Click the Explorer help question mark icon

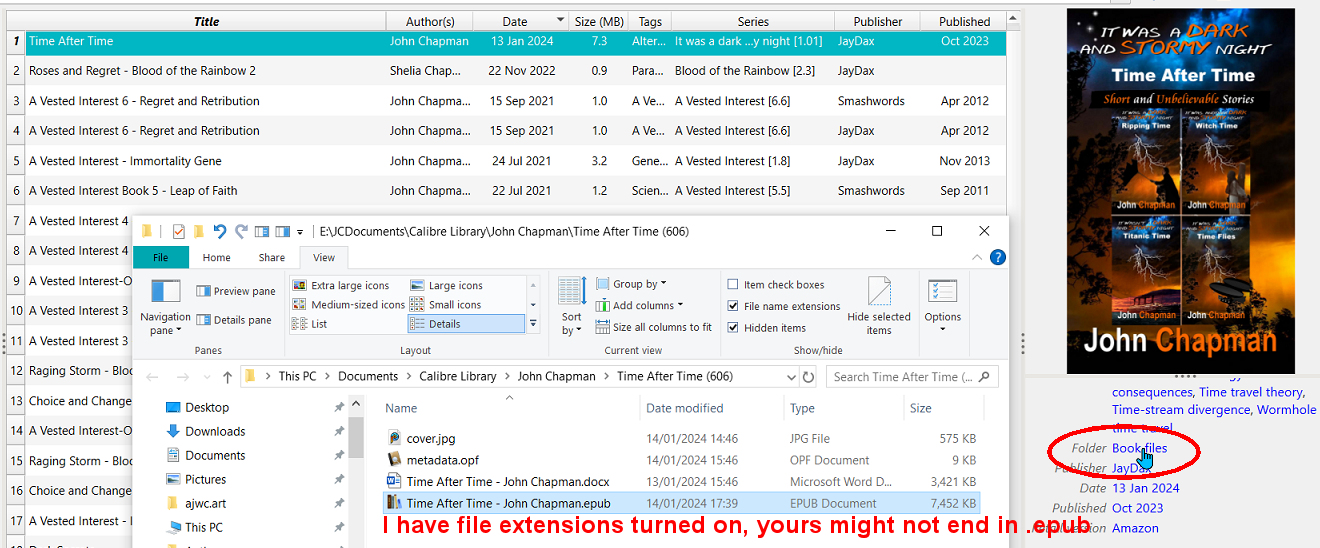point(997,257)
